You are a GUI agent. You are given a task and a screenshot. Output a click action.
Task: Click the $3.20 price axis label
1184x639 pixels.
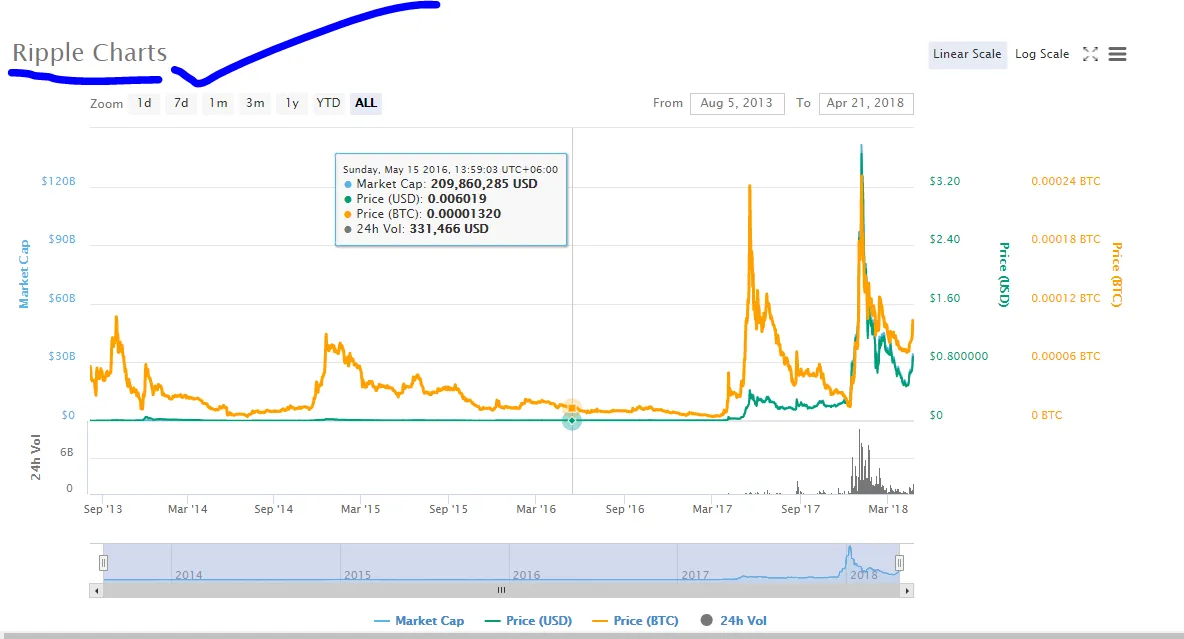945,181
